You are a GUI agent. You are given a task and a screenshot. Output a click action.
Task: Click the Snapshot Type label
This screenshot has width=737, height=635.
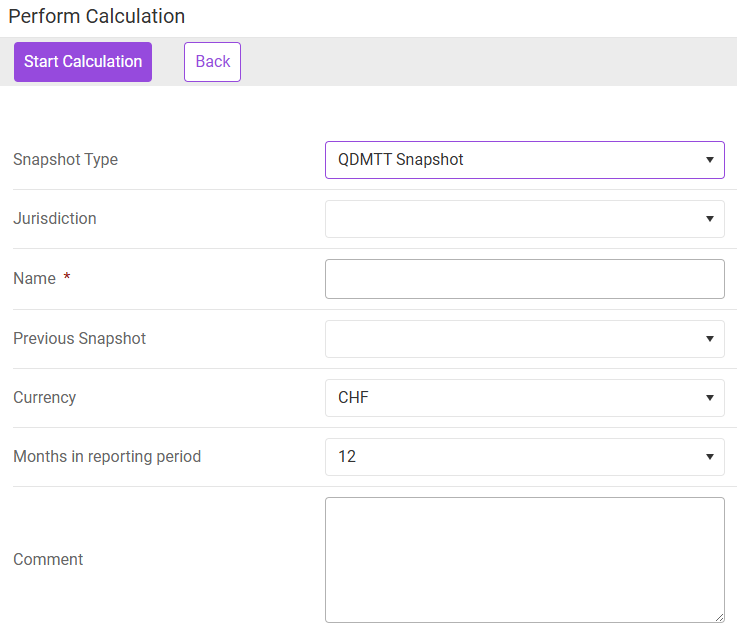[x=65, y=160]
